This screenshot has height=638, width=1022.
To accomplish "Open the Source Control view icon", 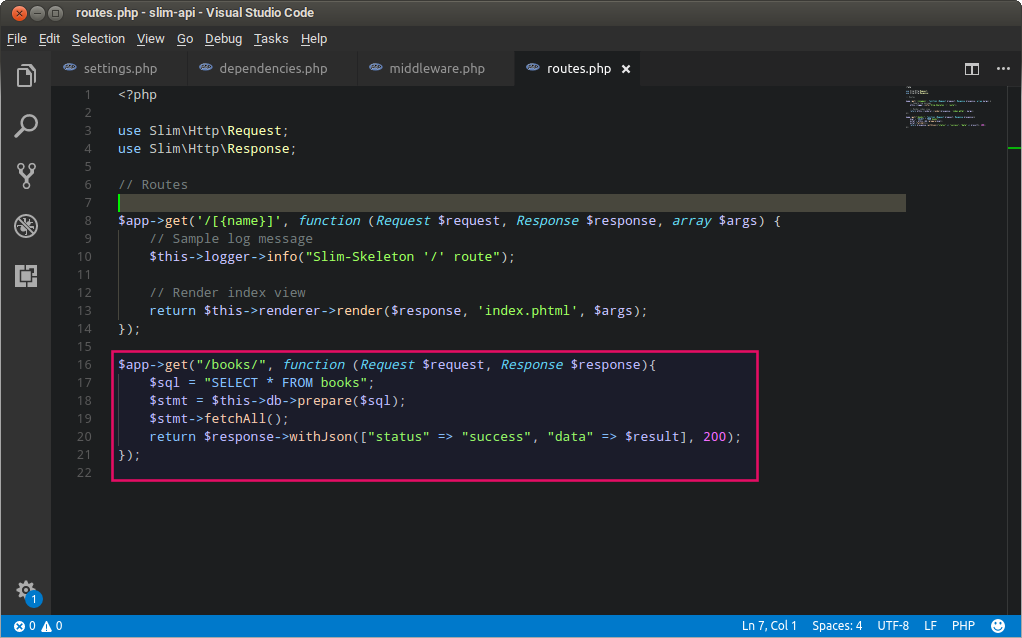I will pos(26,176).
